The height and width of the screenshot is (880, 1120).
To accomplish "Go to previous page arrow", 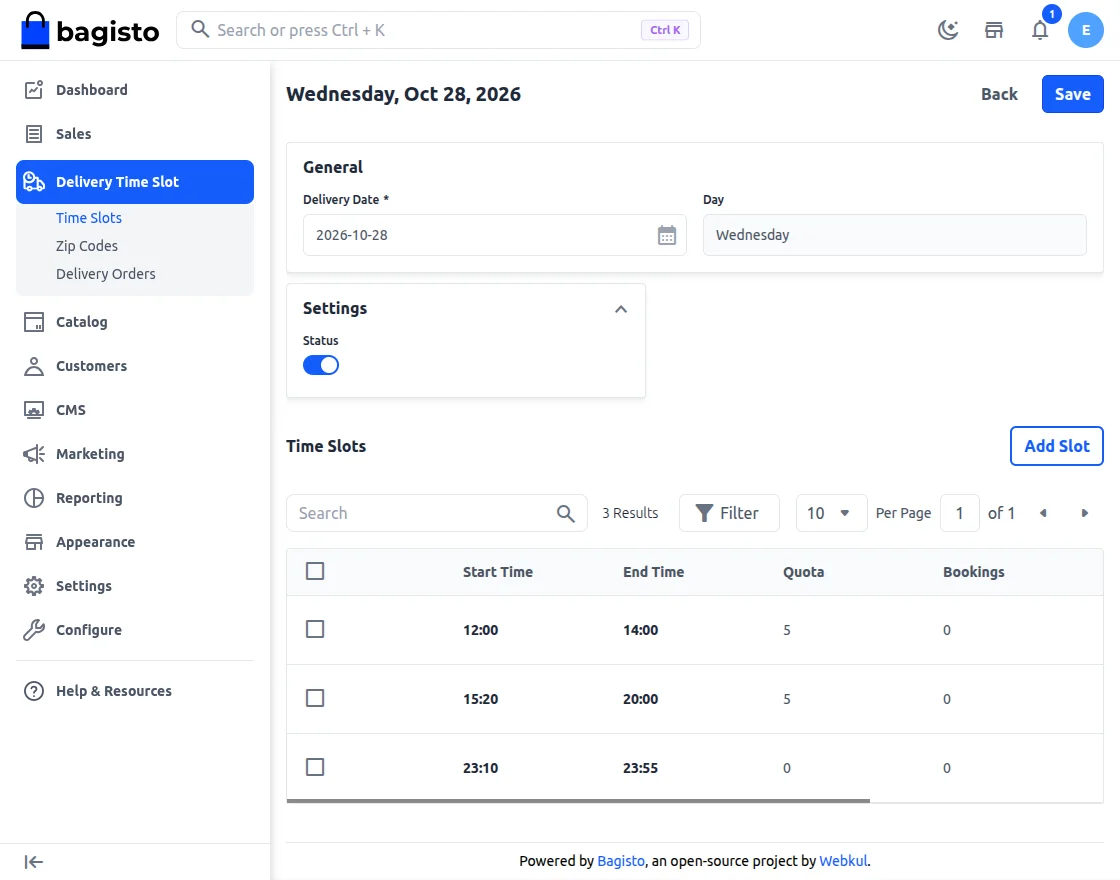I will click(1044, 513).
